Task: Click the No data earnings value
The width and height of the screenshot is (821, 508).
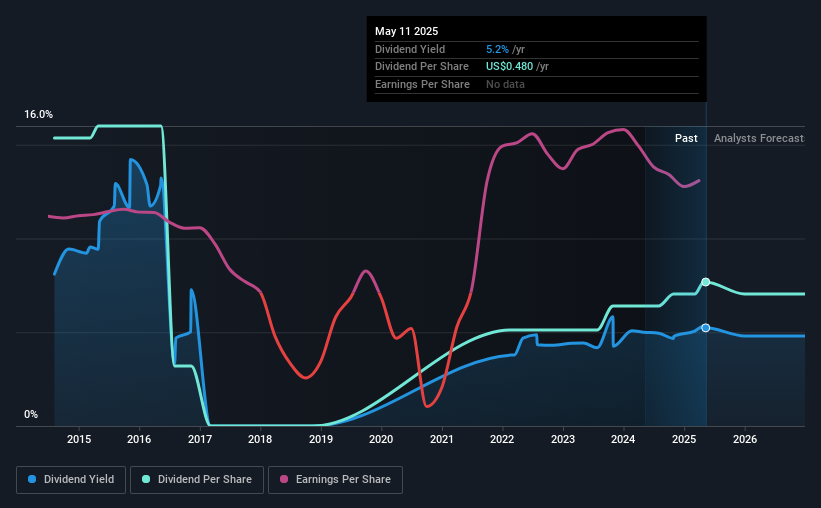Action: [505, 84]
